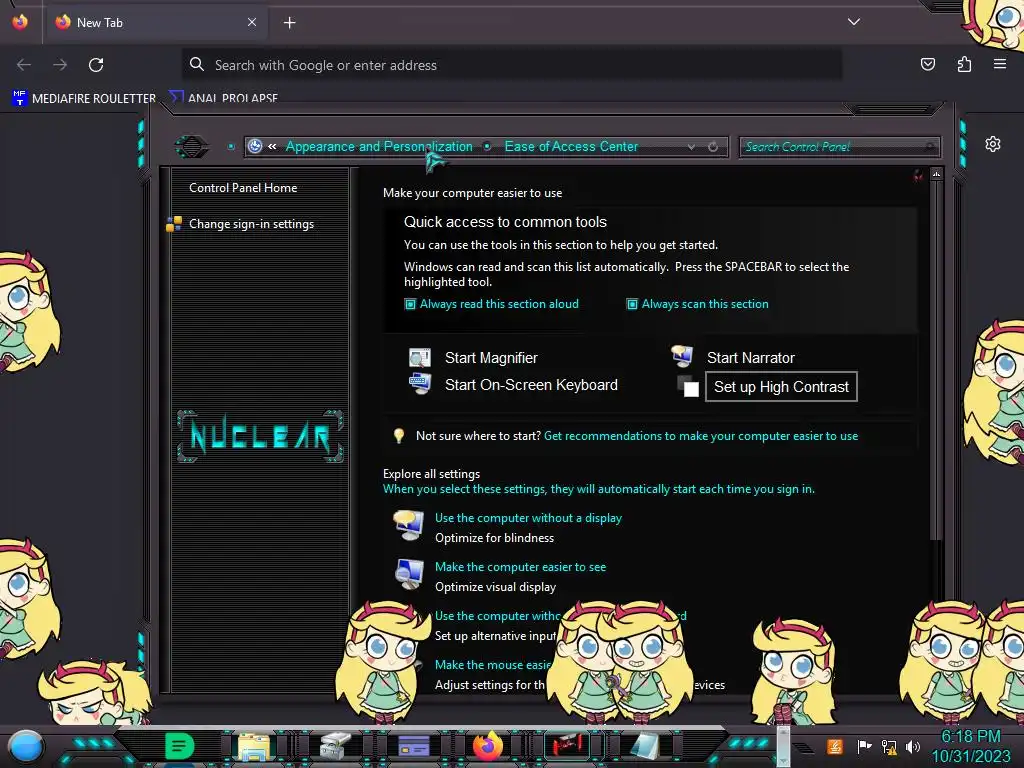Click the network warning tray icon
The width and height of the screenshot is (1024, 768).
pos(889,746)
